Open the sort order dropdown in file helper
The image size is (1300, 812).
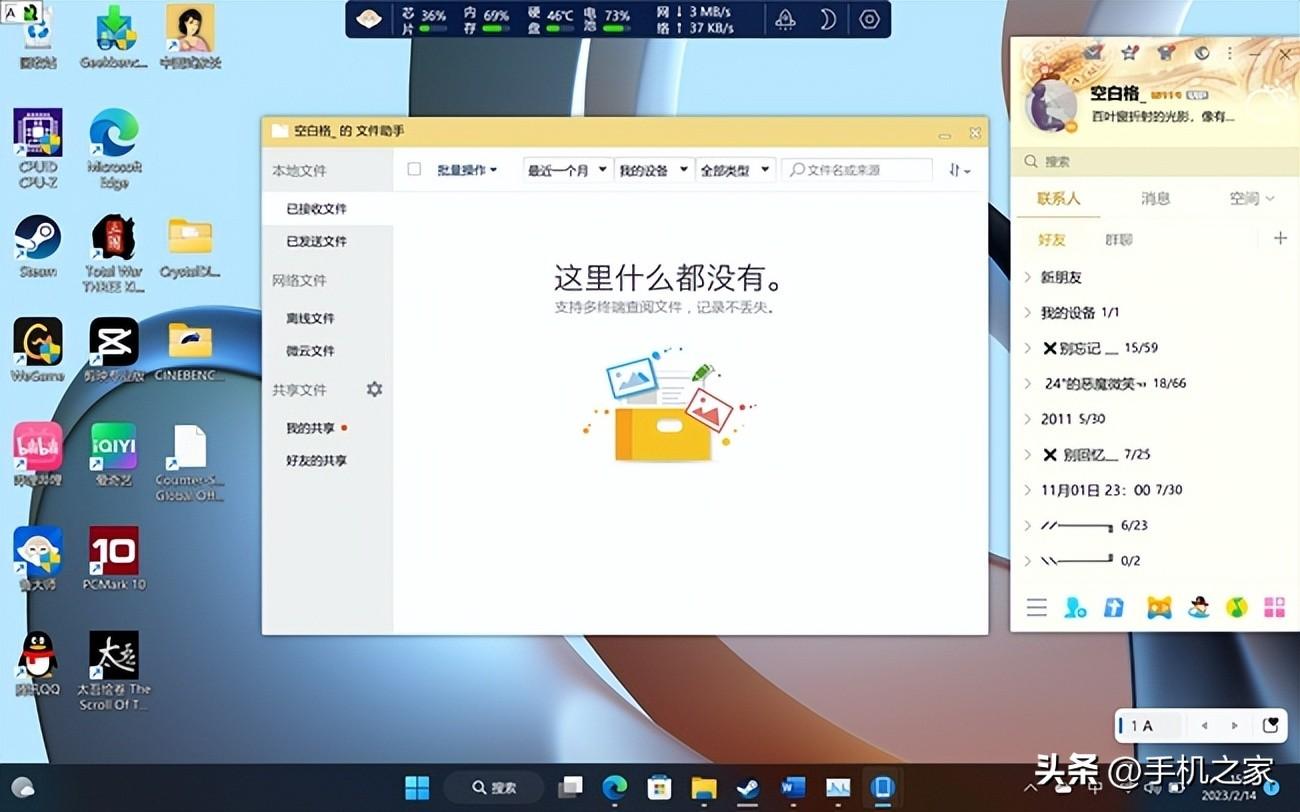960,171
